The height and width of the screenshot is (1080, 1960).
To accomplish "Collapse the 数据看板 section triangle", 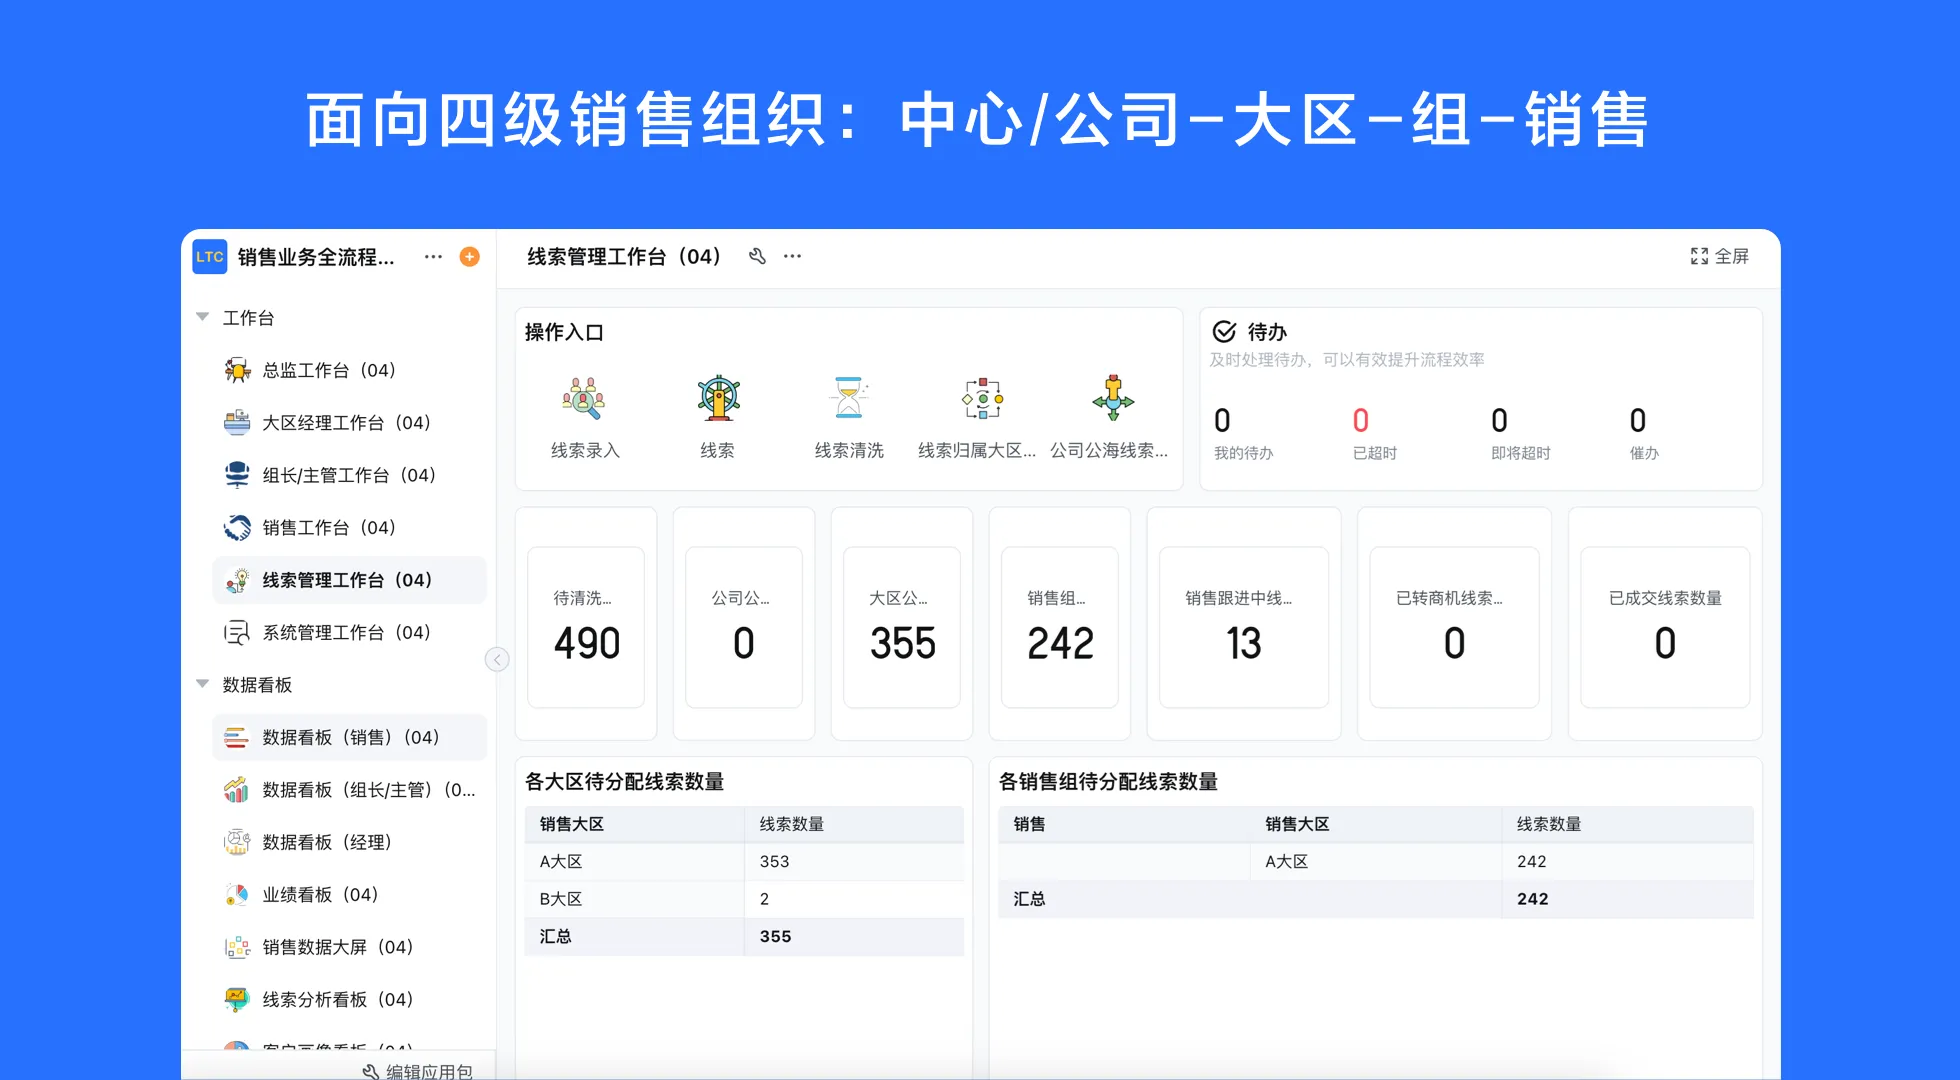I will [201, 684].
